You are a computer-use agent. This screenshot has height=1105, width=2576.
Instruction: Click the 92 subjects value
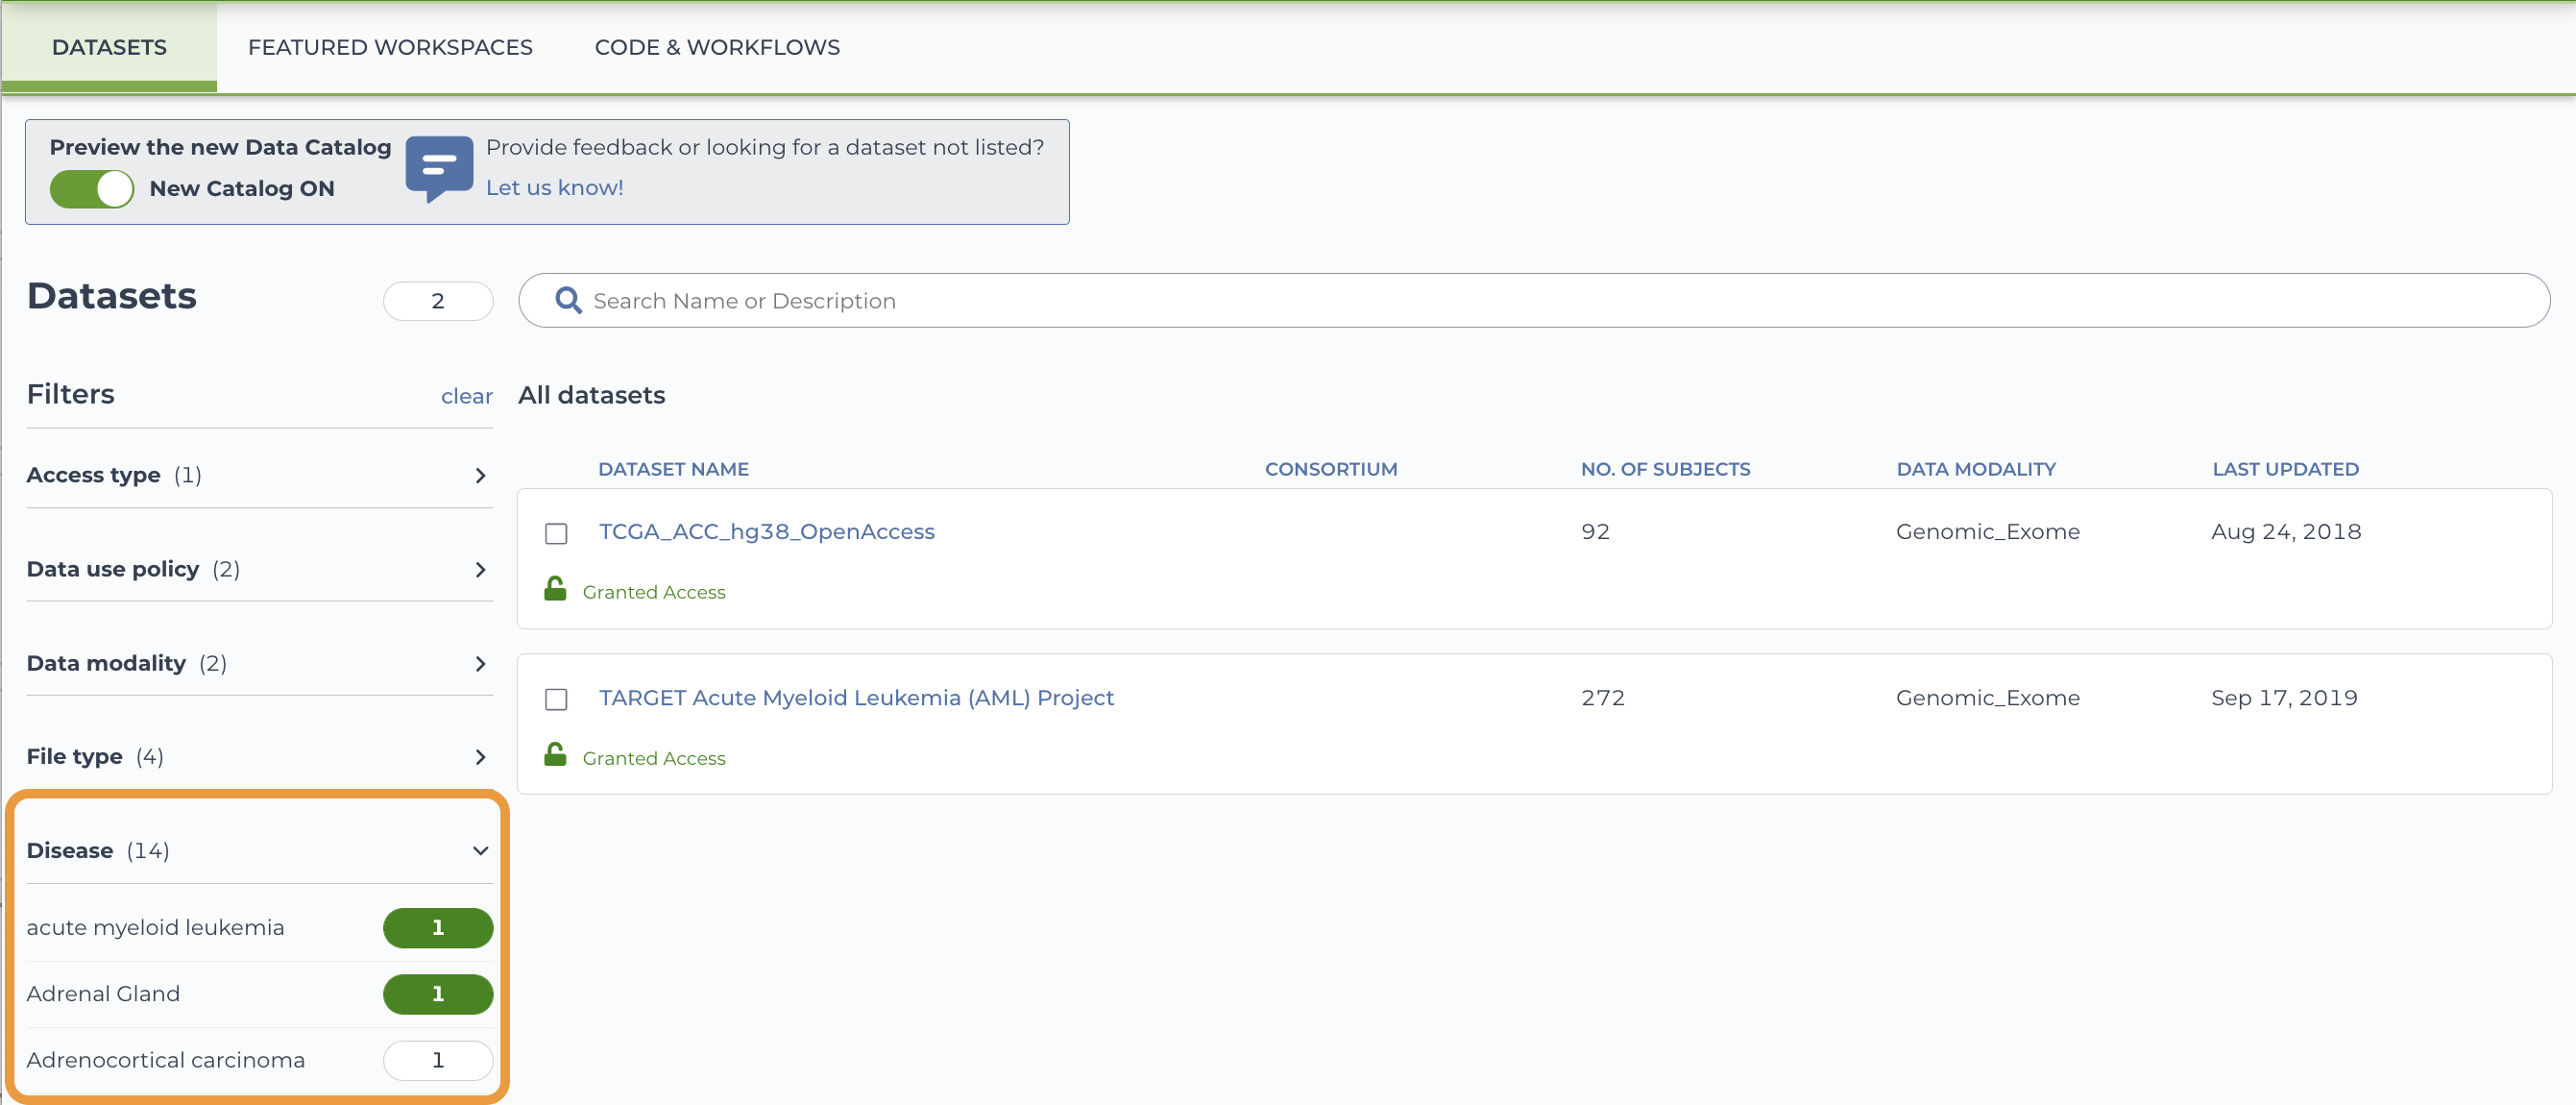pyautogui.click(x=1595, y=532)
